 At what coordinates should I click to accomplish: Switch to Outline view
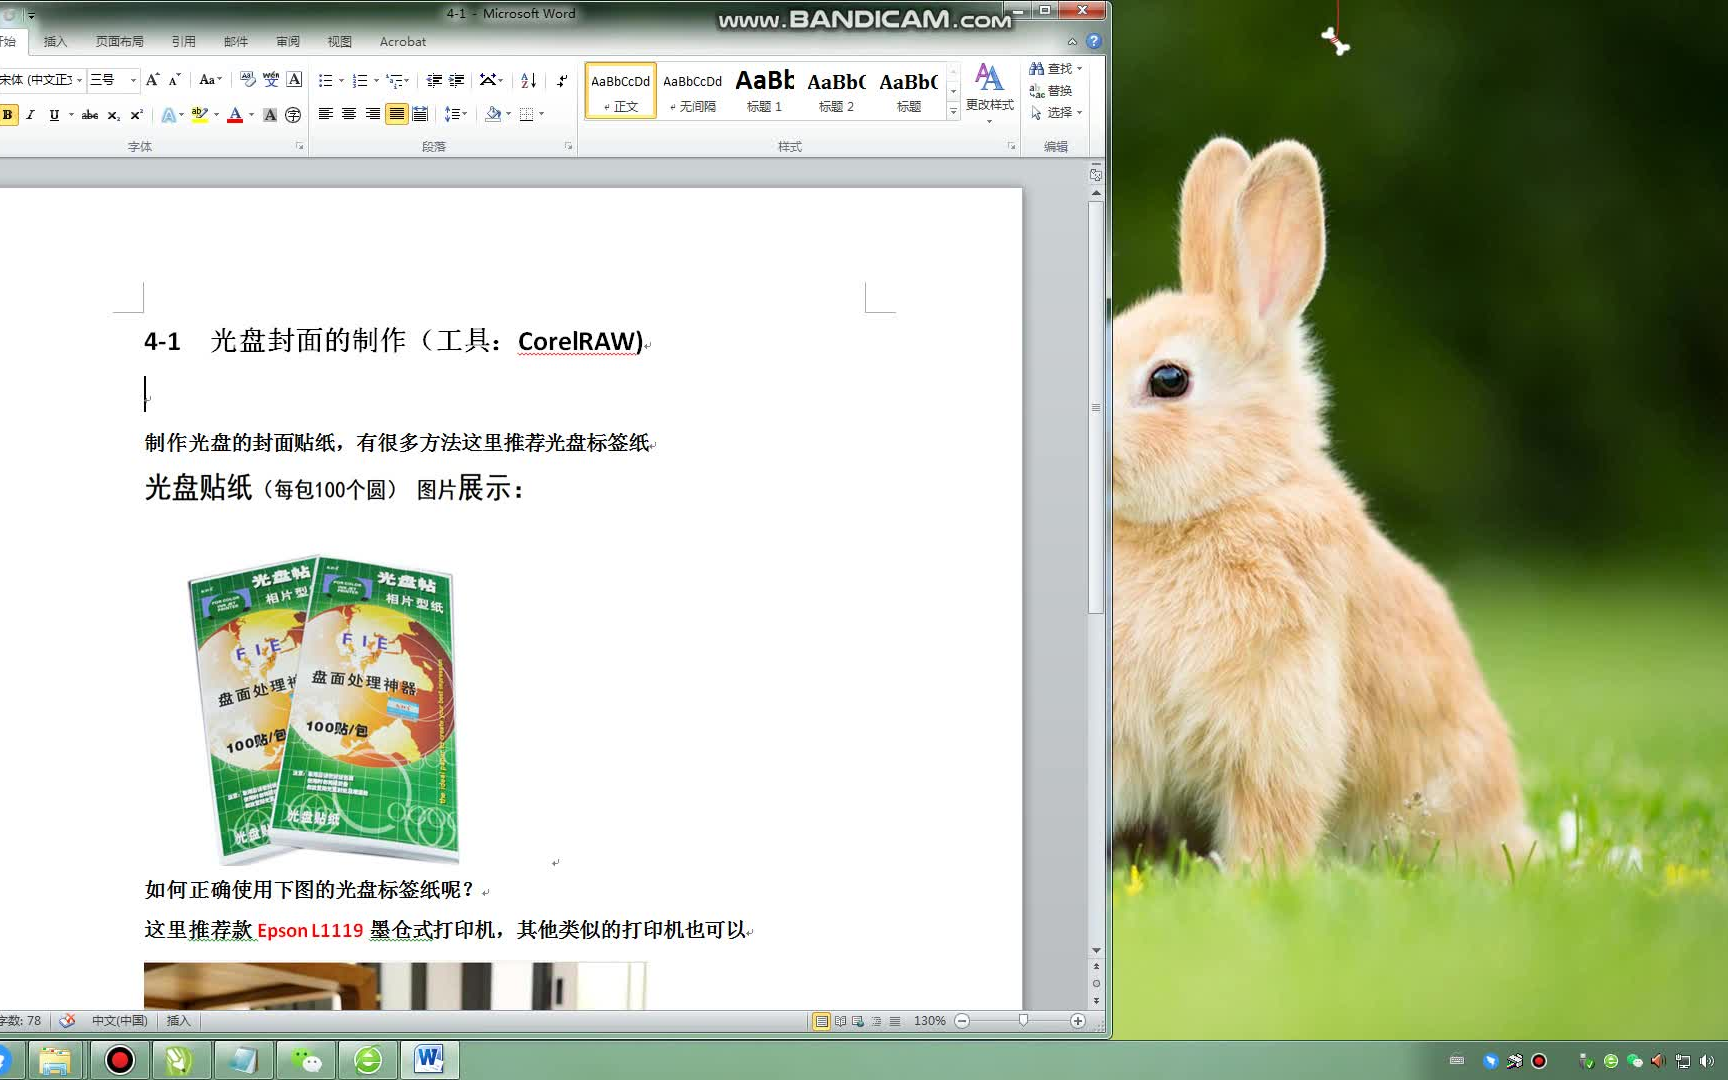pos(877,1021)
